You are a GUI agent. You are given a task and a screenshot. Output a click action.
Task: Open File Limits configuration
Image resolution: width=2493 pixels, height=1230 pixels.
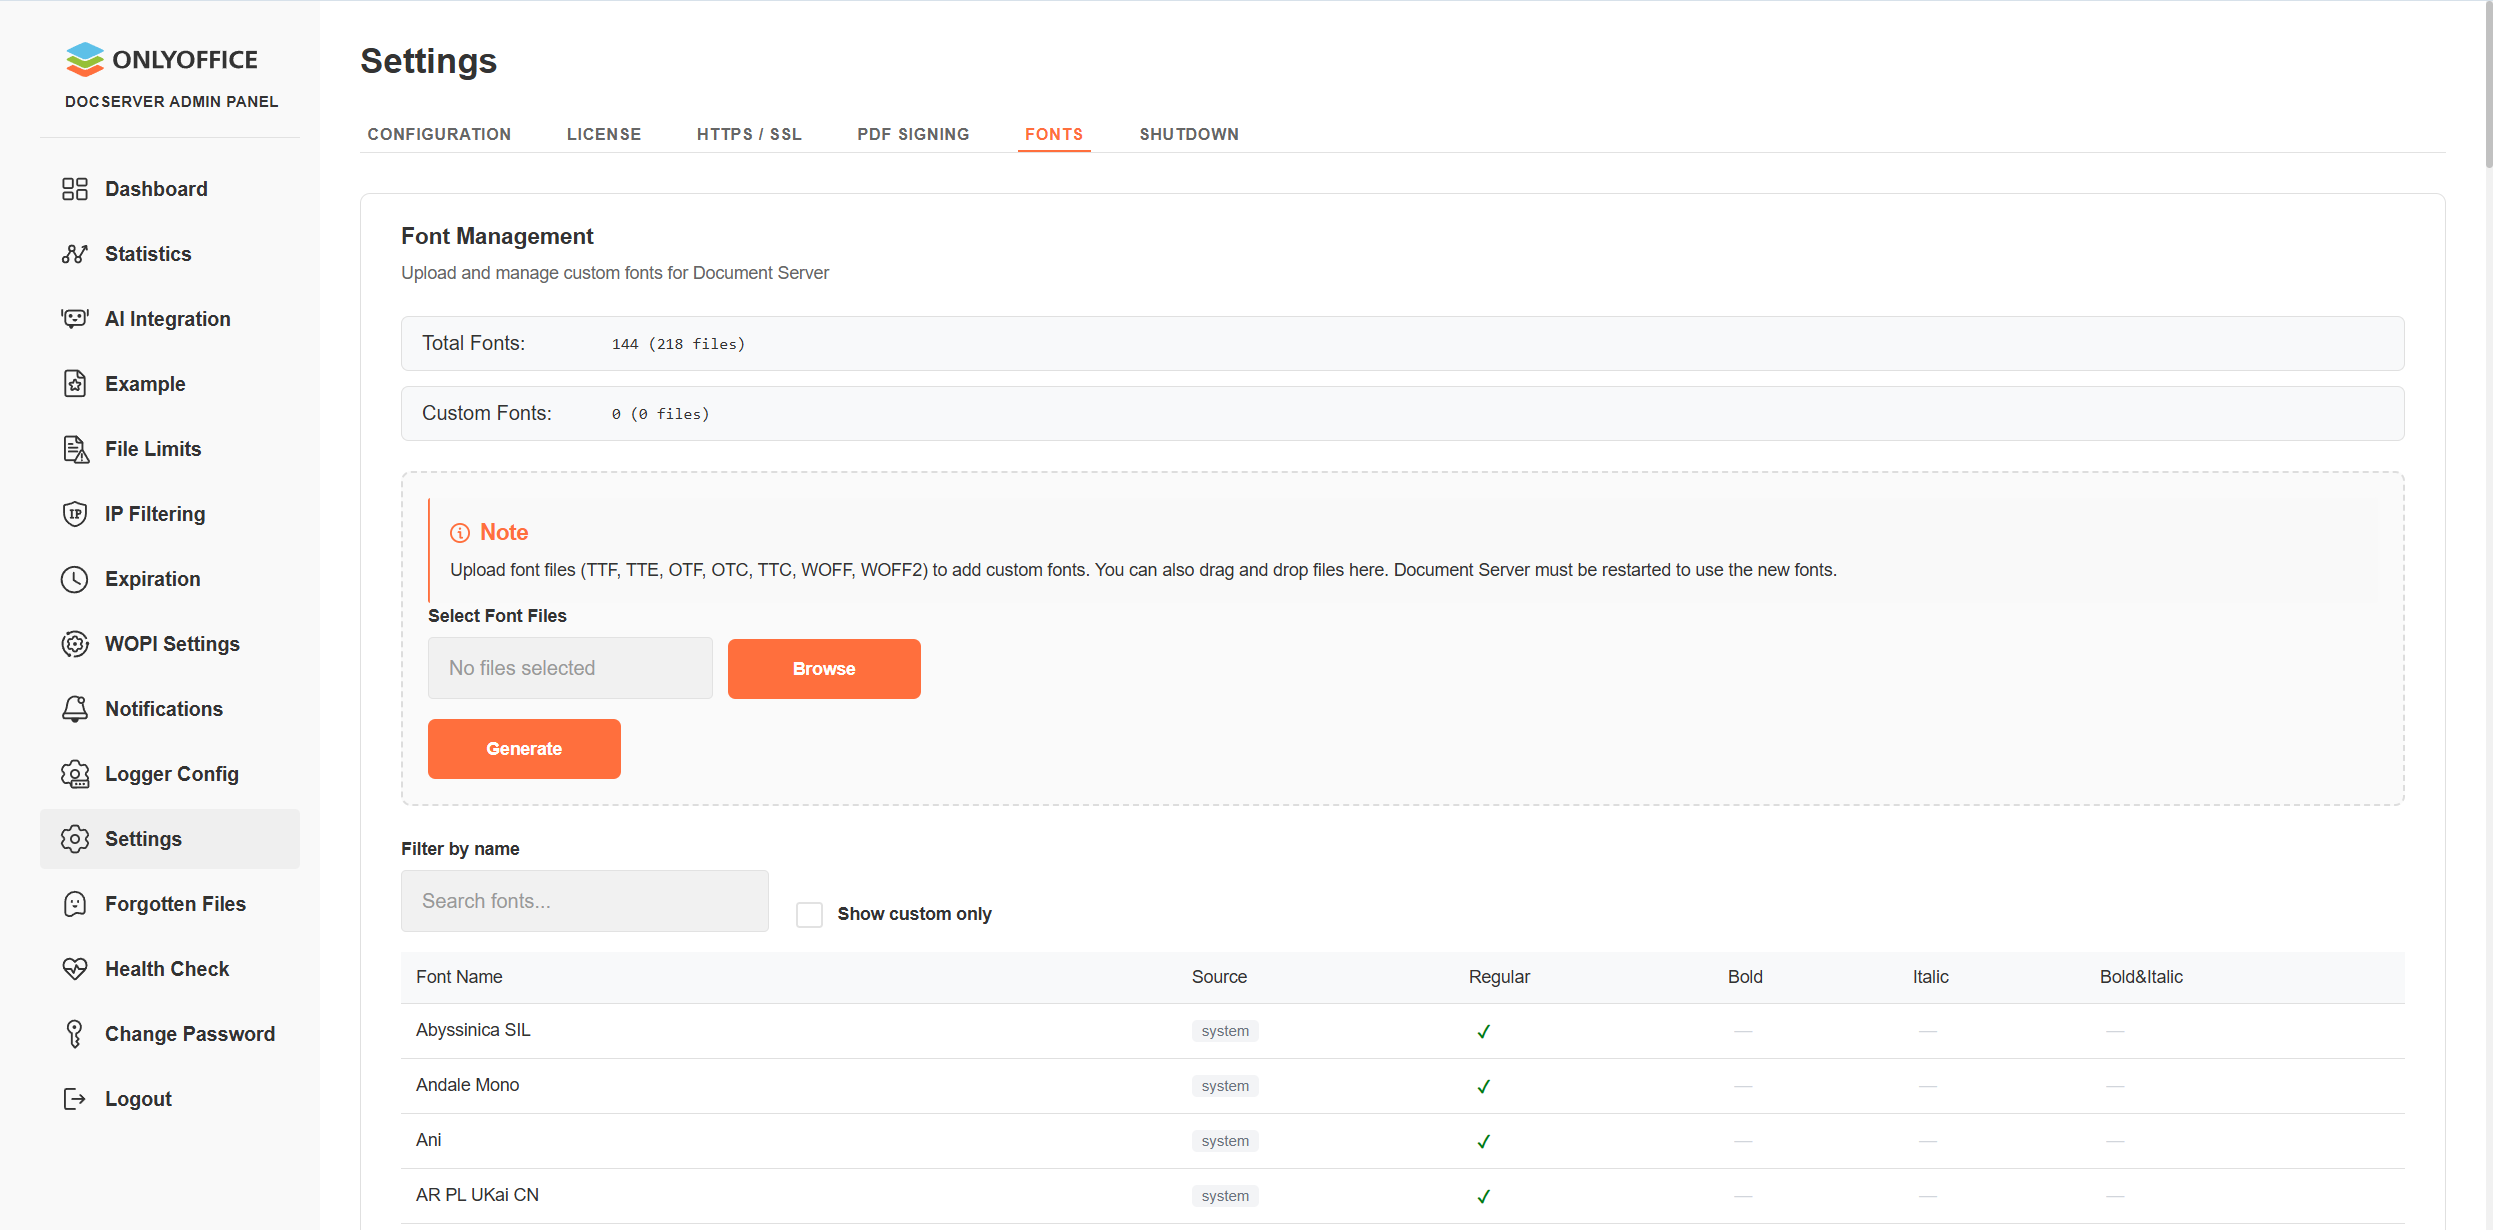coord(152,448)
